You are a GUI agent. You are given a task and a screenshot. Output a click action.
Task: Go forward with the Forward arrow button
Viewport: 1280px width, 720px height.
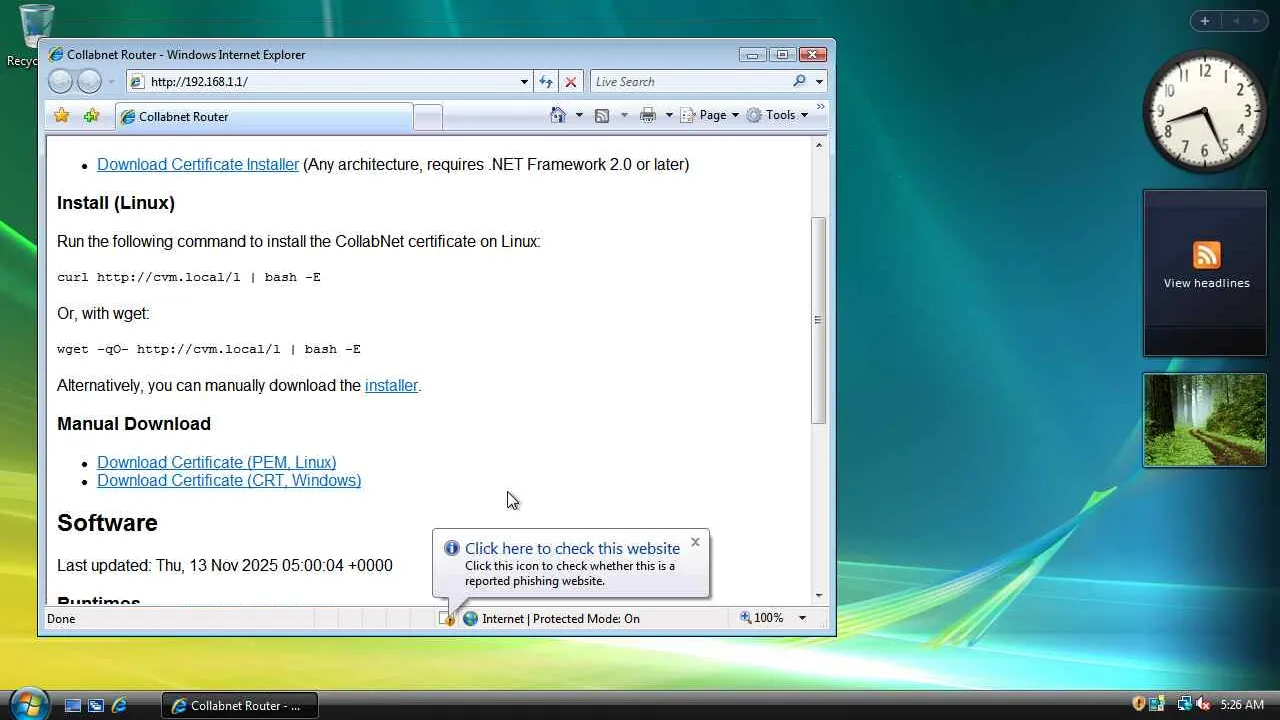pos(90,82)
